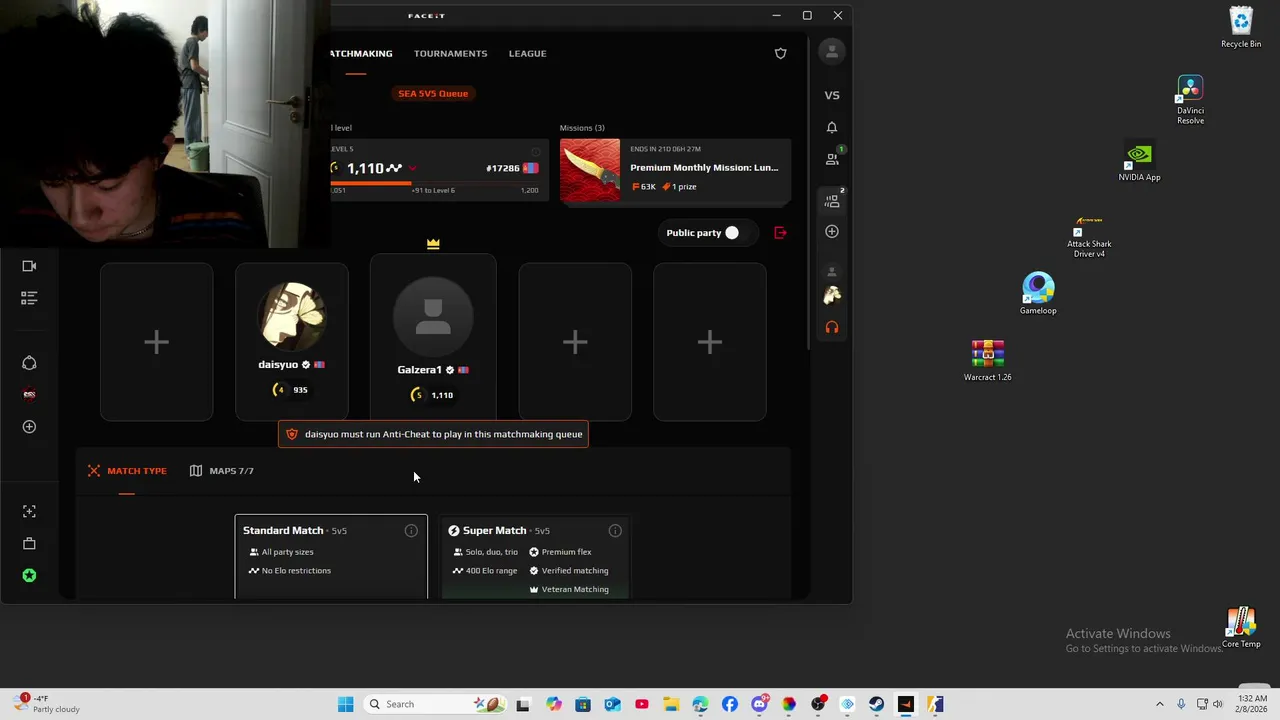Select the grey member avatar in right sidebar
Screen dimensions: 1280x720
pos(832,272)
